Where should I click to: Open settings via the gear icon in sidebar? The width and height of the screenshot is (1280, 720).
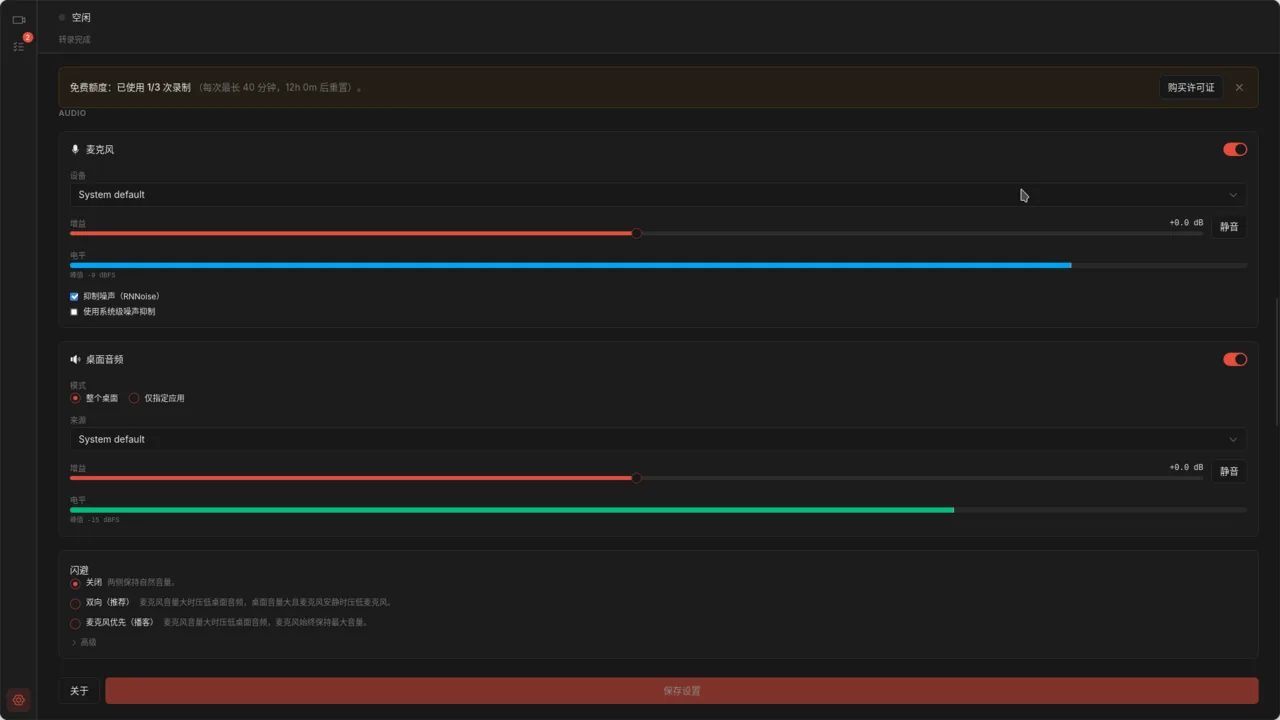[18, 700]
